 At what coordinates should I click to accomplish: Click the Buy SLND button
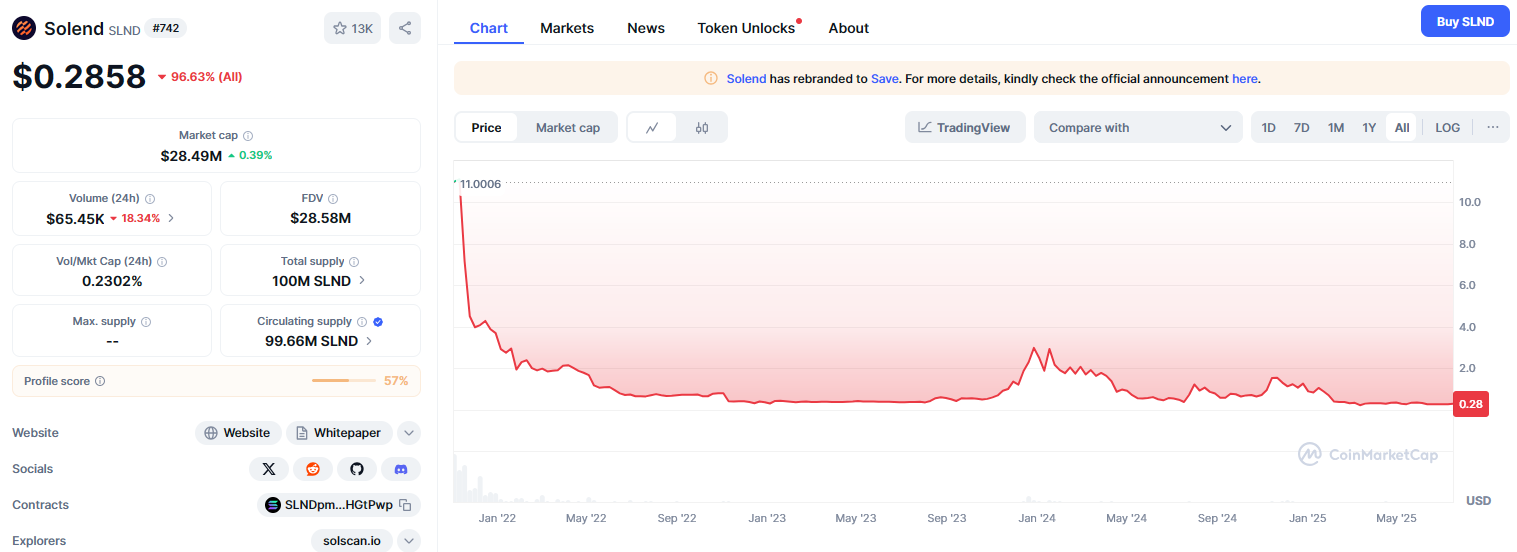1465,21
